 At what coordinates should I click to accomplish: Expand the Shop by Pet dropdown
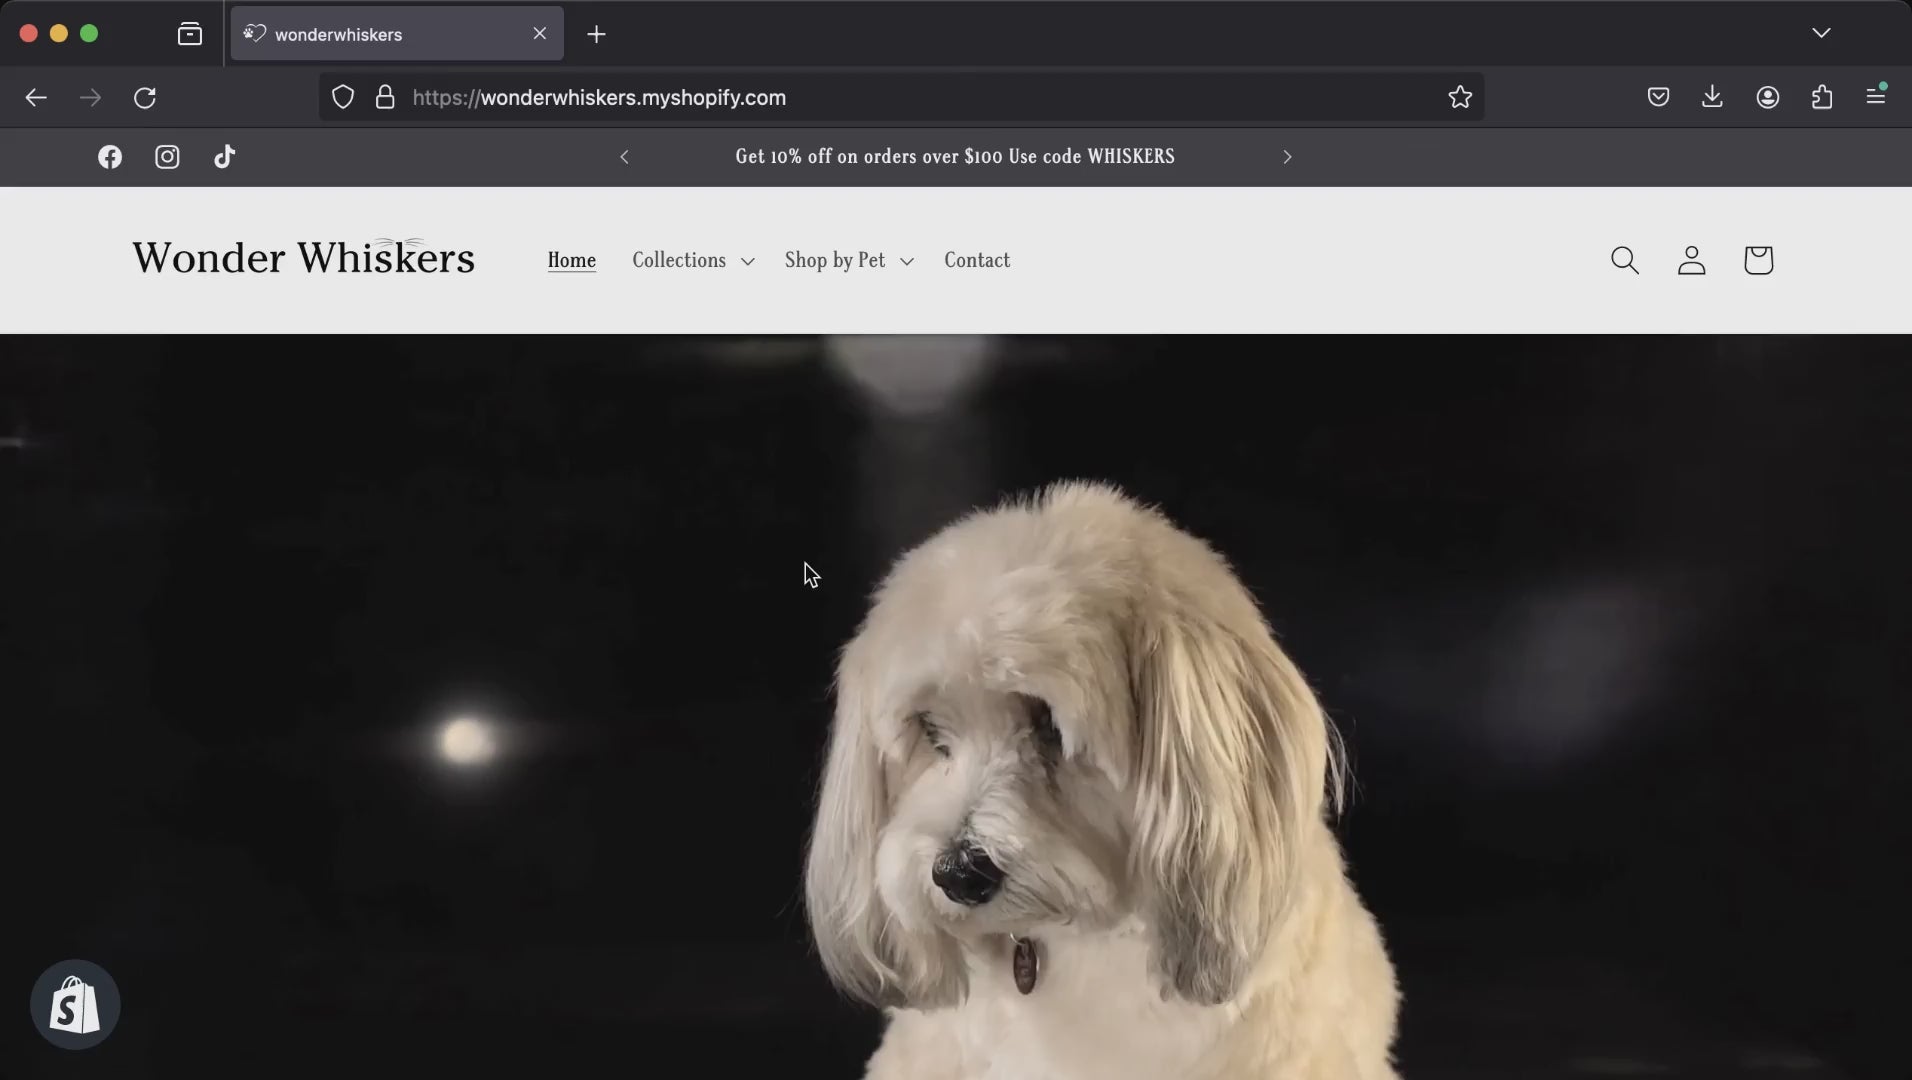[848, 260]
